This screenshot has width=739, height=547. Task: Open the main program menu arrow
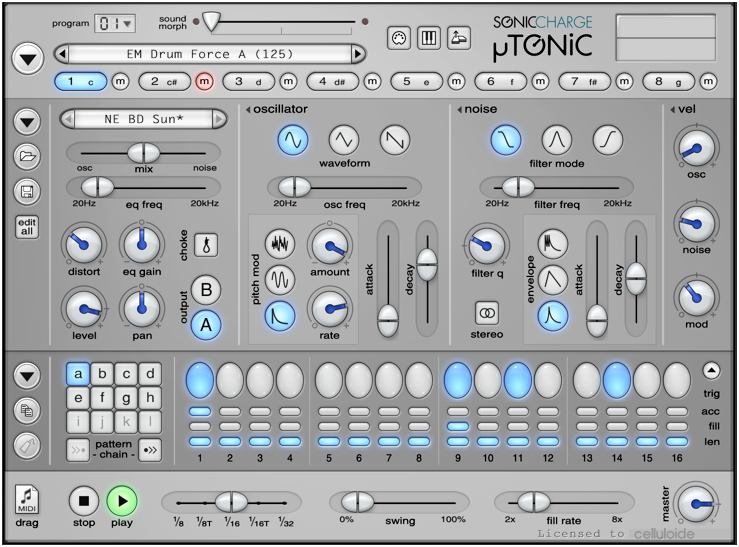coord(28,58)
